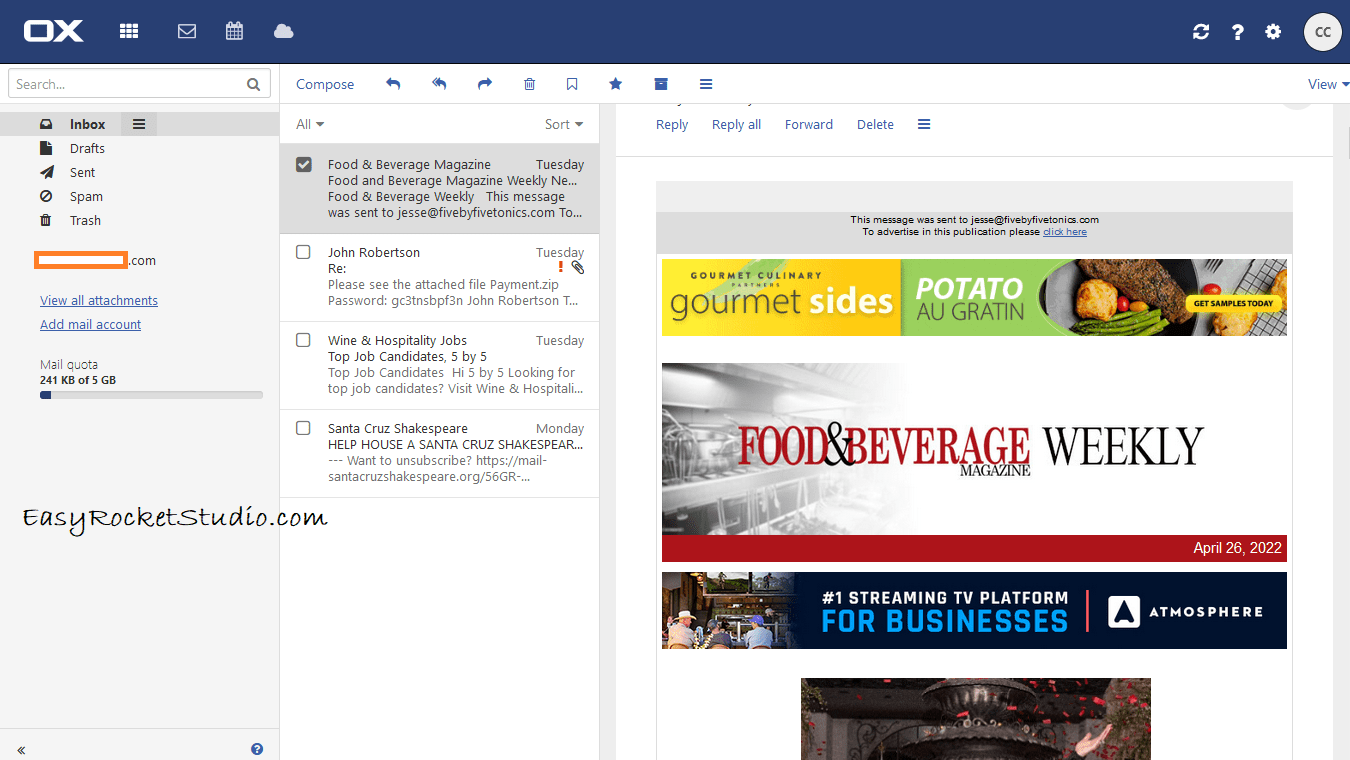Click Reply all in message header
The image size is (1350, 760).
[x=736, y=124]
